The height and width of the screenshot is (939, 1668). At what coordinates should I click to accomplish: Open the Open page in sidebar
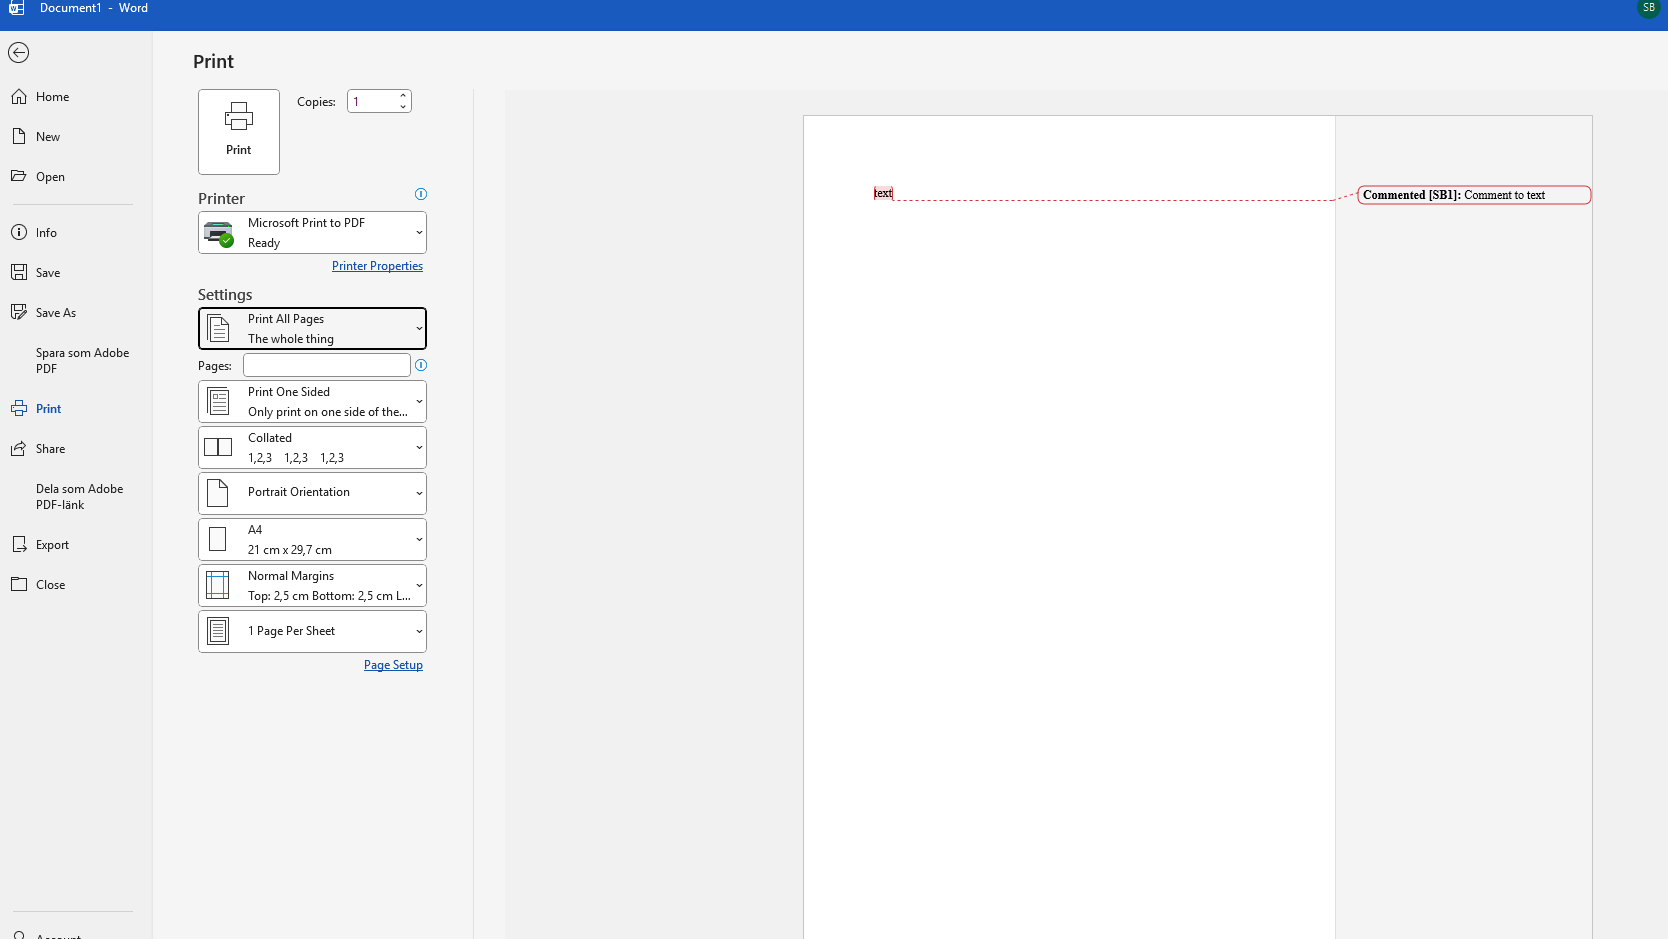pyautogui.click(x=76, y=177)
